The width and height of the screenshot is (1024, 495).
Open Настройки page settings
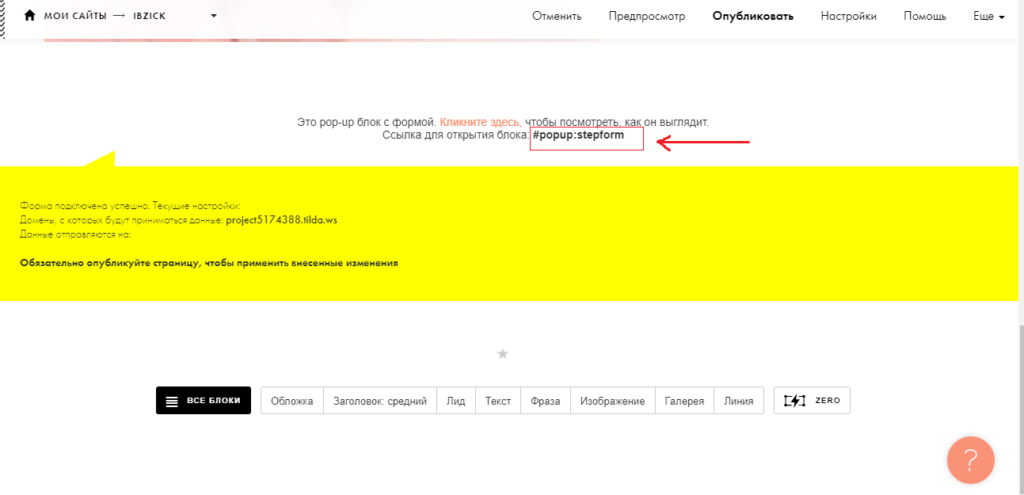(849, 16)
